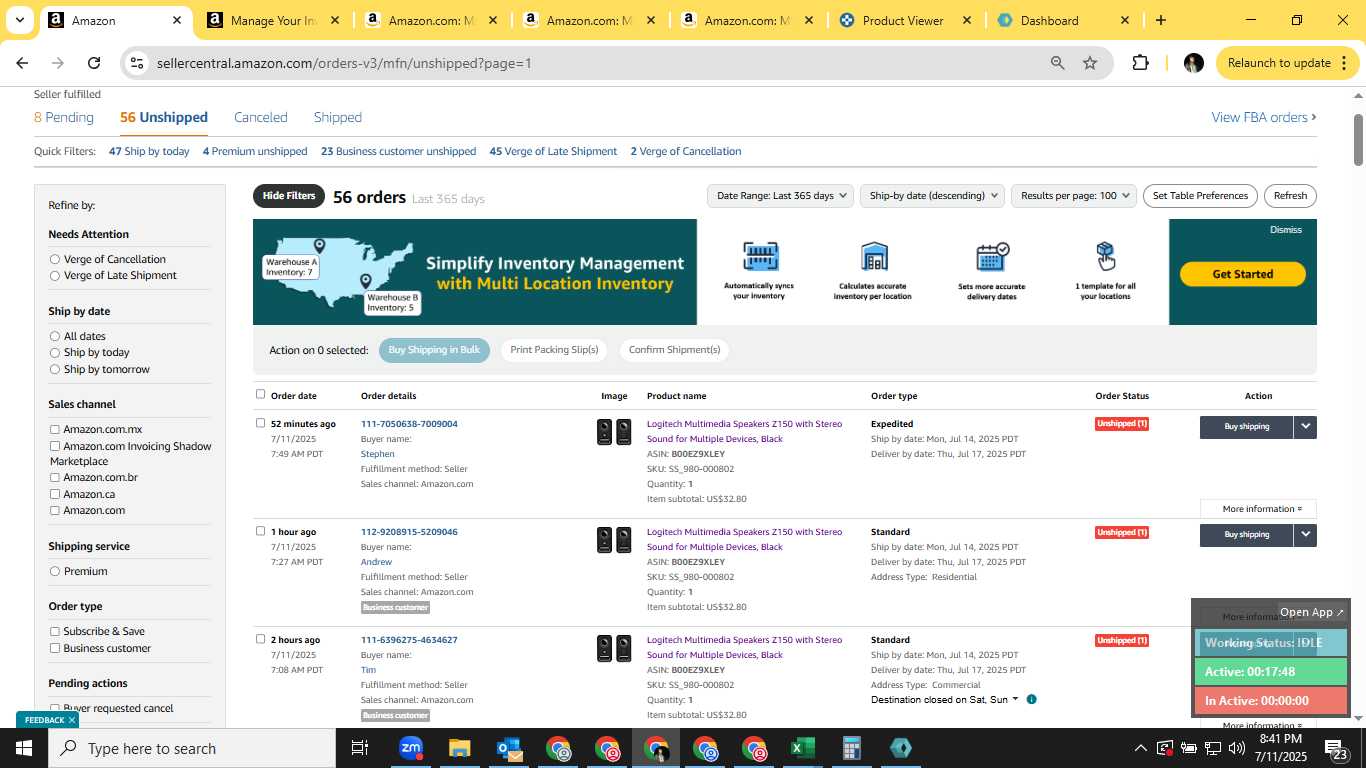Screen dimensions: 1366x768
Task: Click Open App in the status overlay
Action: tap(1312, 612)
